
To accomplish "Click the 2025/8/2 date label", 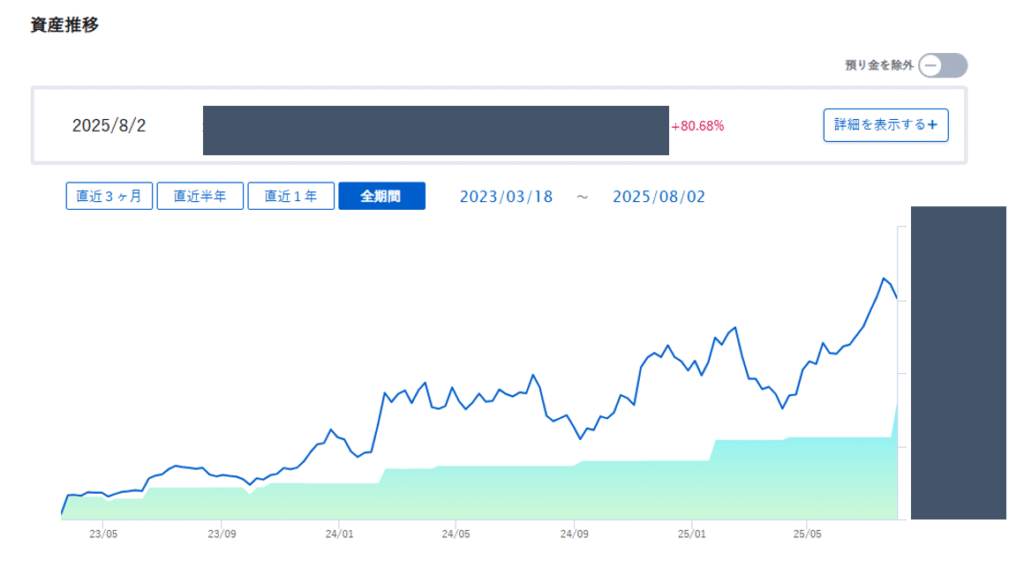I will click(109, 125).
